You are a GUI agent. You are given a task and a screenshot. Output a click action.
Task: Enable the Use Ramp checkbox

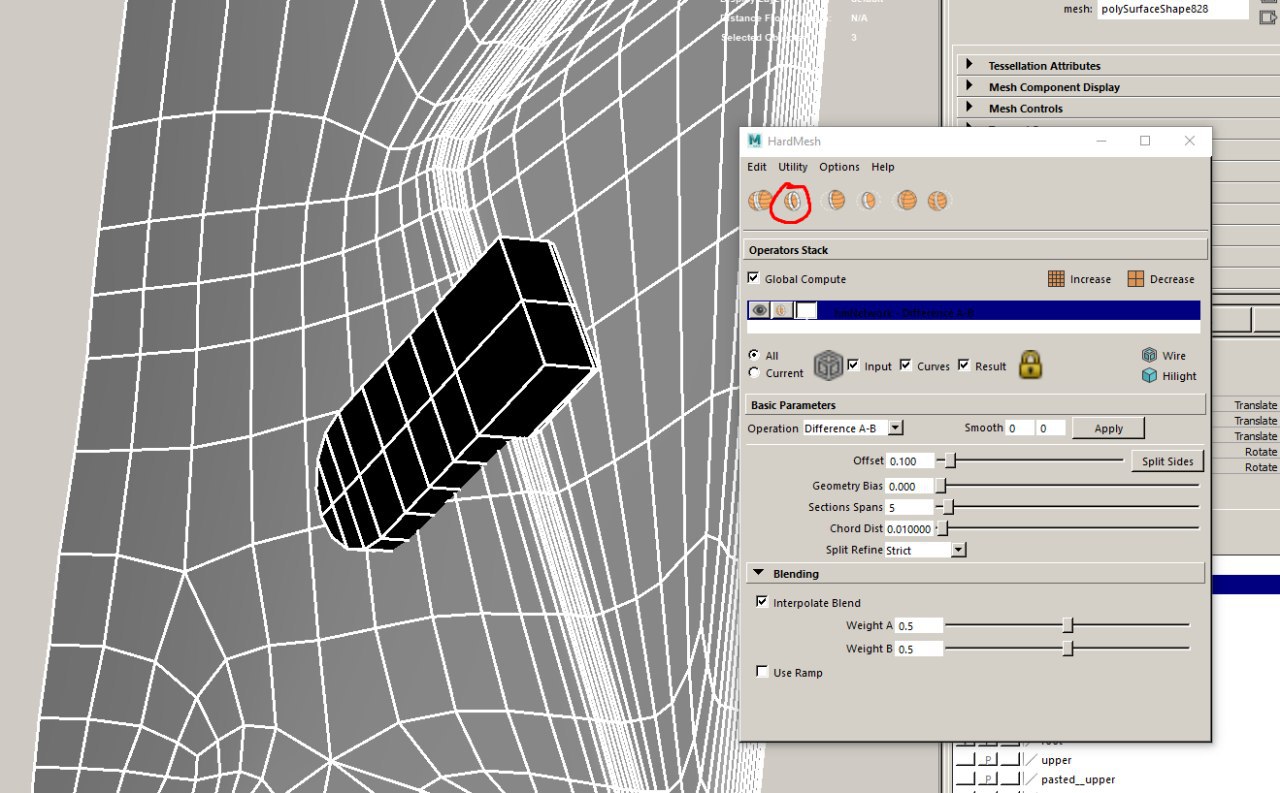coord(763,672)
